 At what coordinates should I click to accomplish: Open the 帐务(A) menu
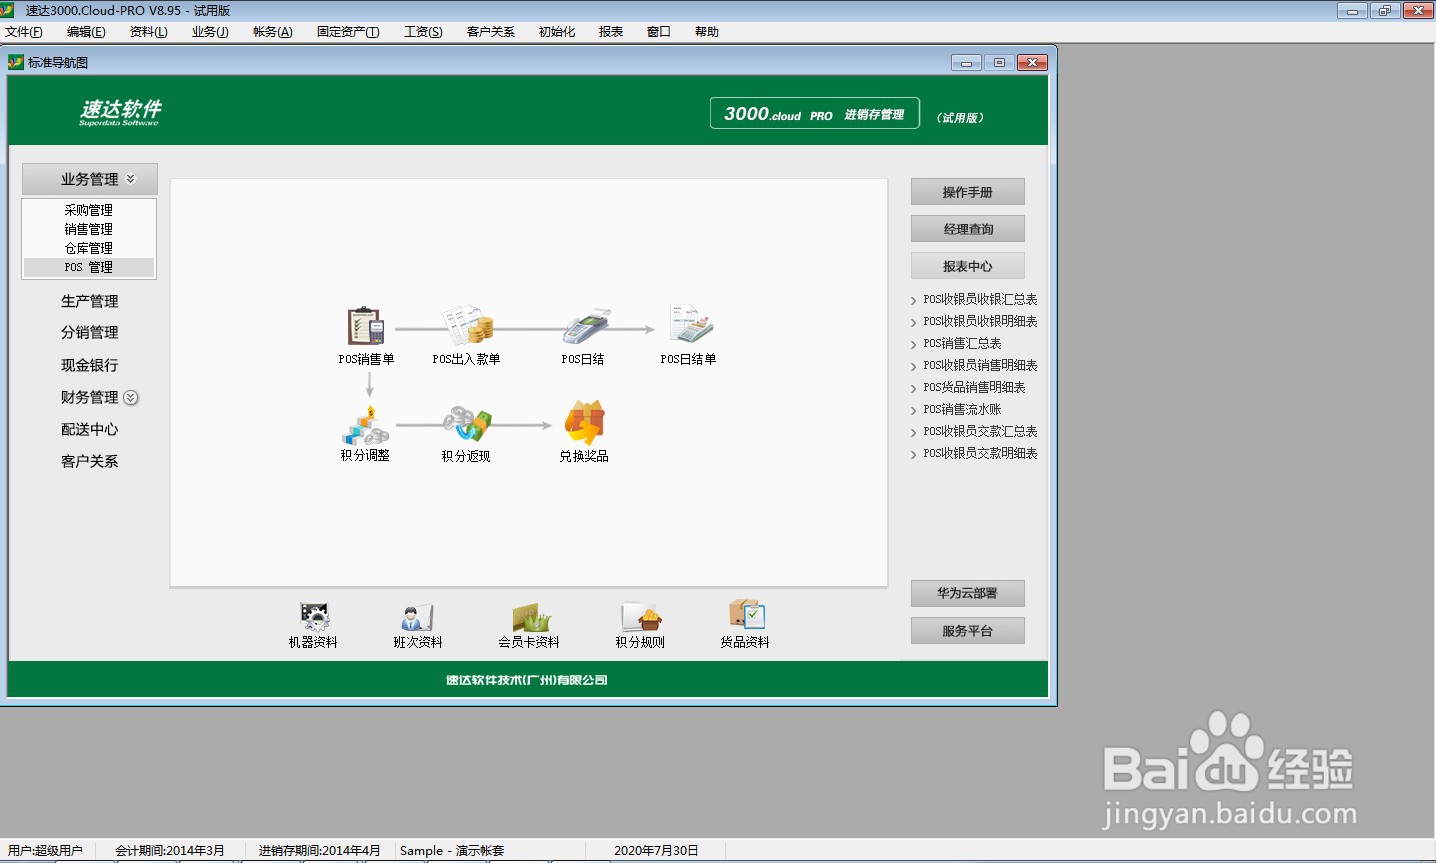pos(273,32)
